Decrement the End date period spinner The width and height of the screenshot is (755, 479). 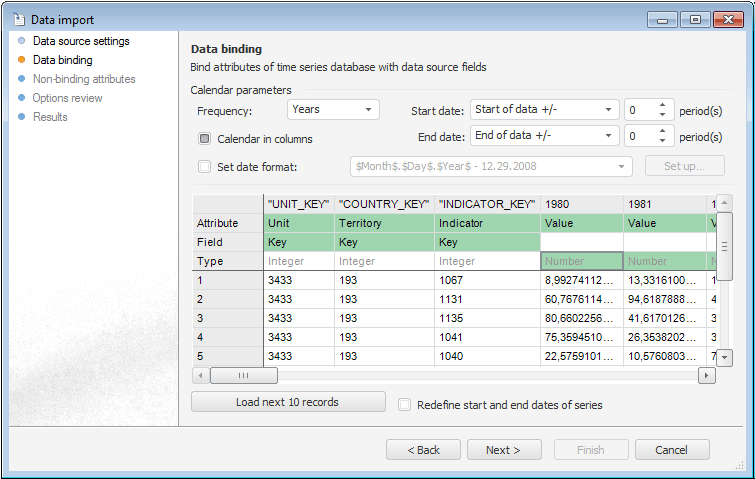click(662, 141)
